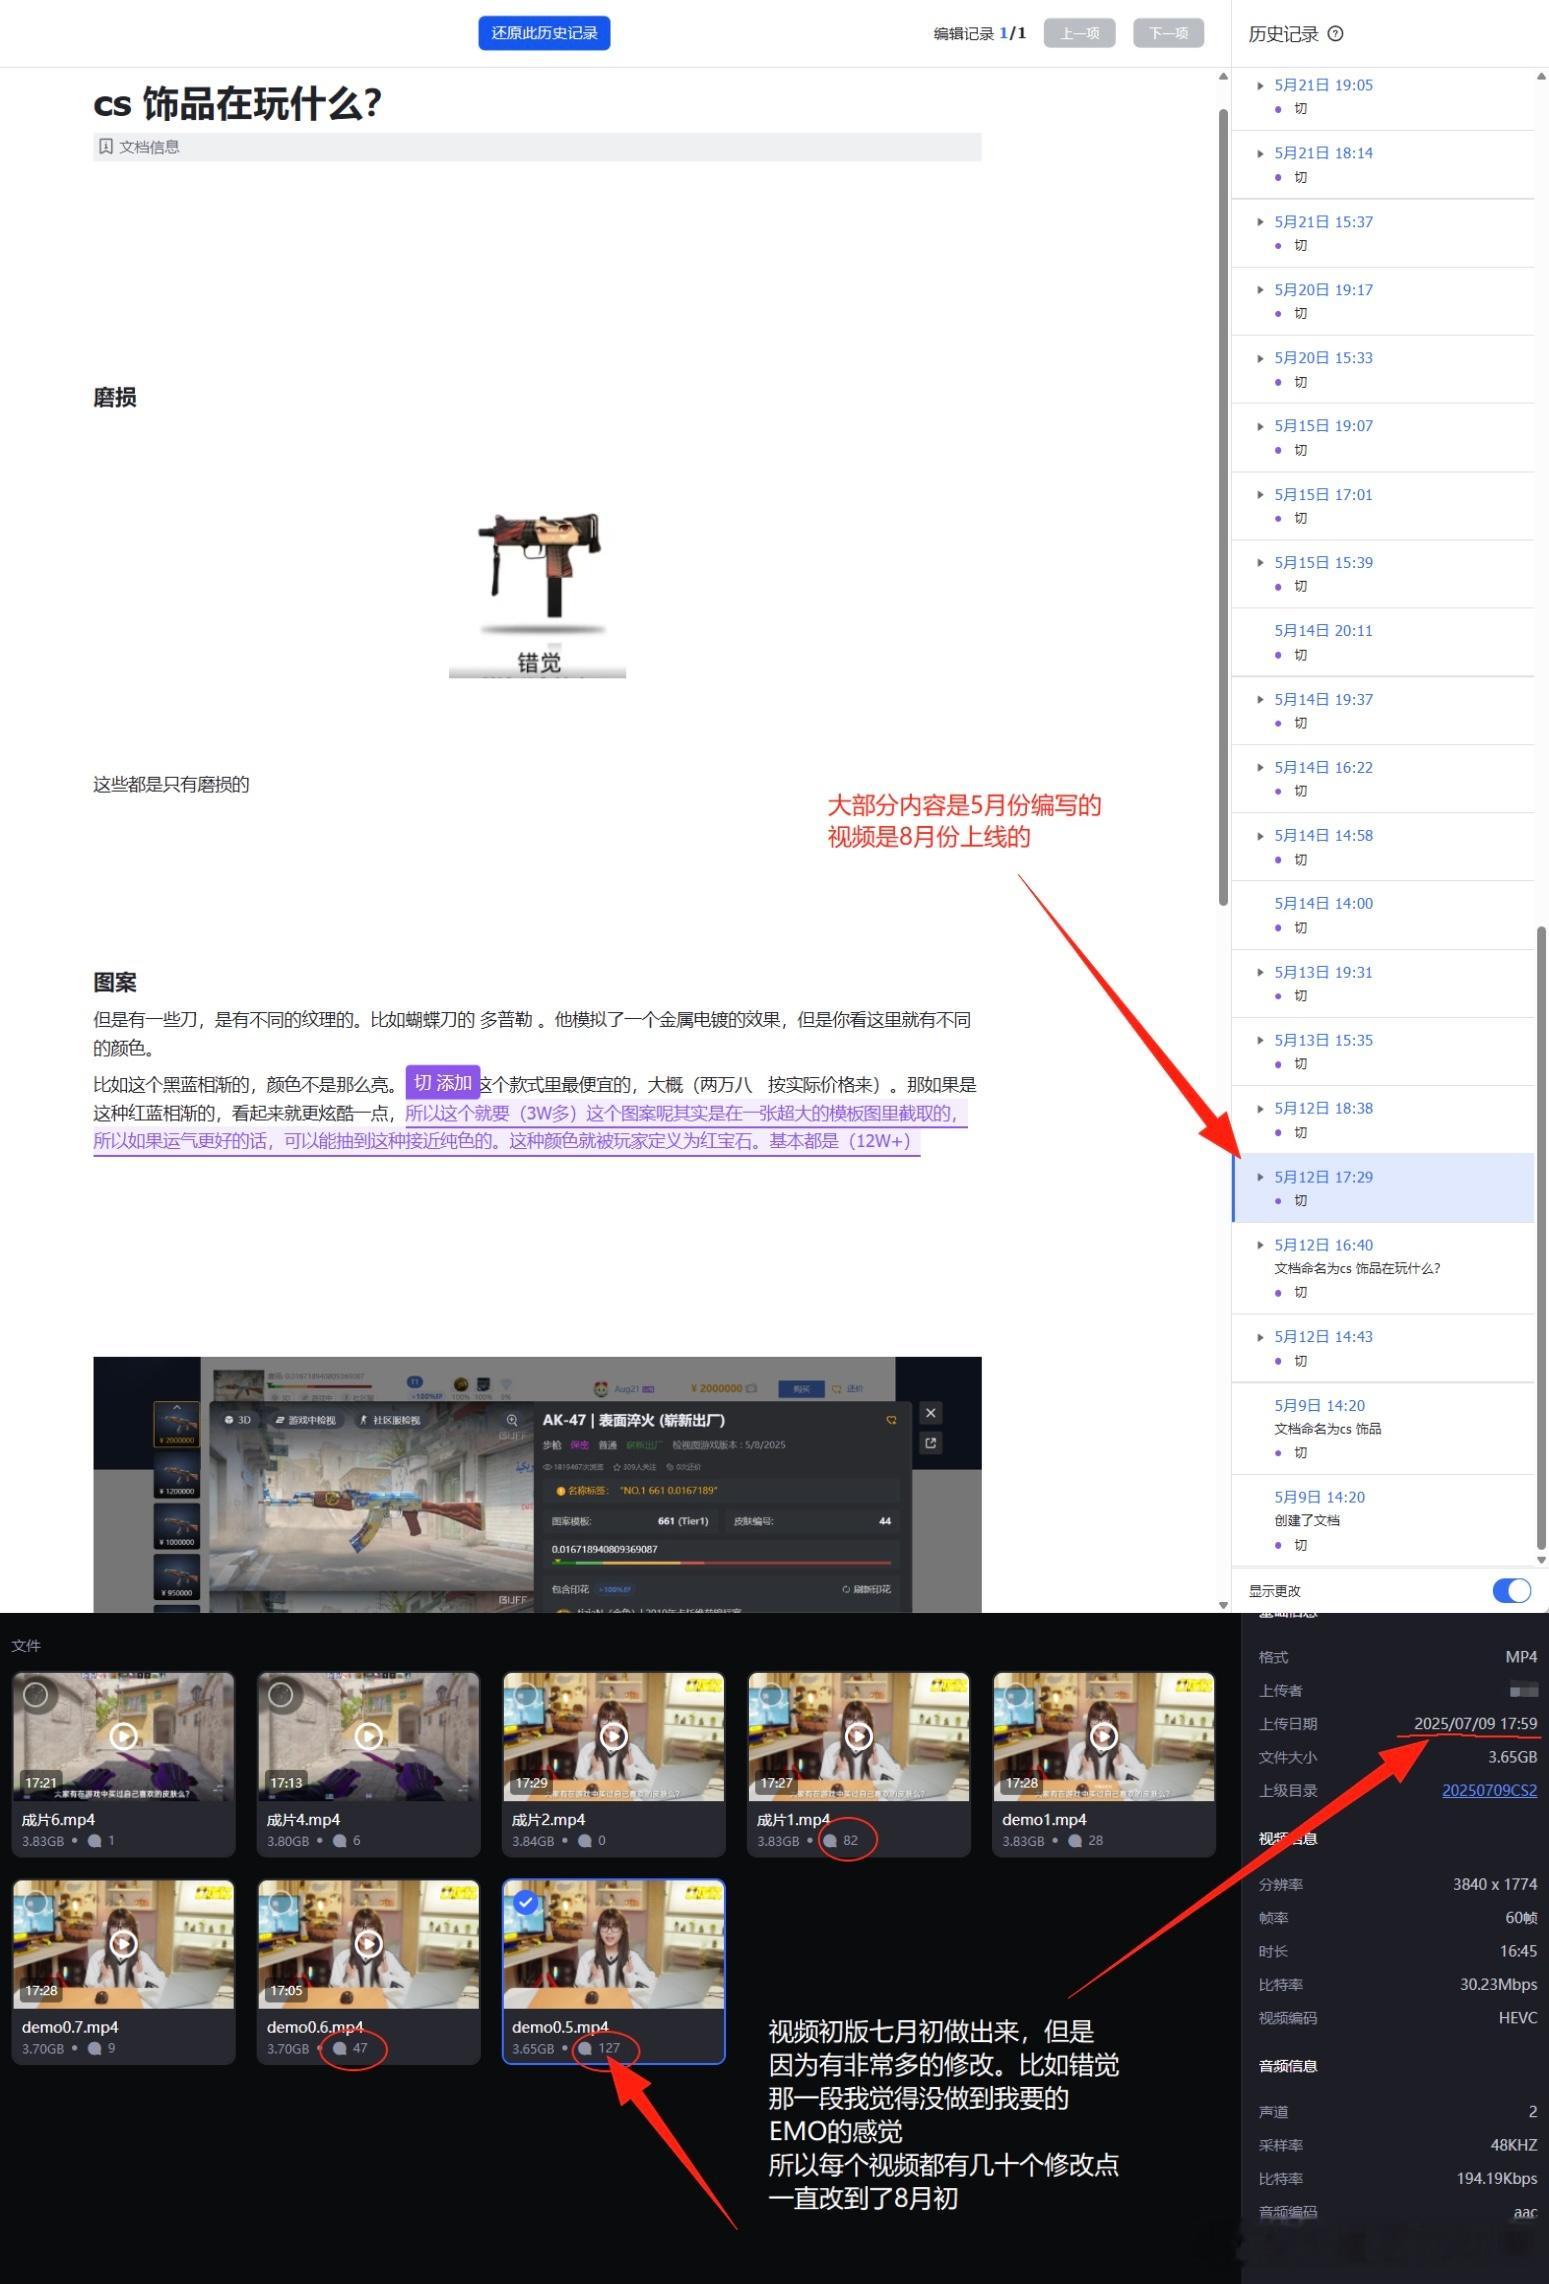Click the history panel scrollbar thumb
Viewport: 1549px width, 2284px height.
pyautogui.click(x=1541, y=1238)
